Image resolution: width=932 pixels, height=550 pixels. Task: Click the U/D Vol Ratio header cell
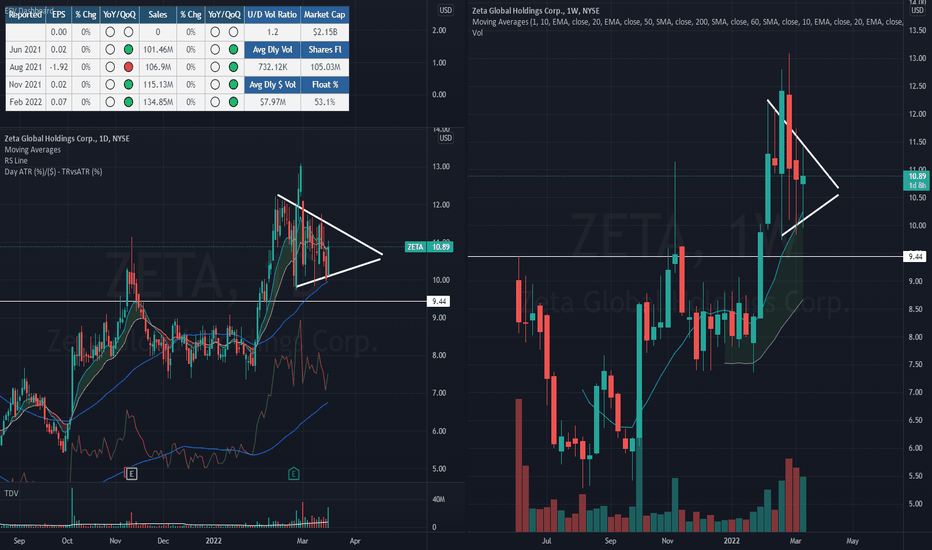point(272,15)
